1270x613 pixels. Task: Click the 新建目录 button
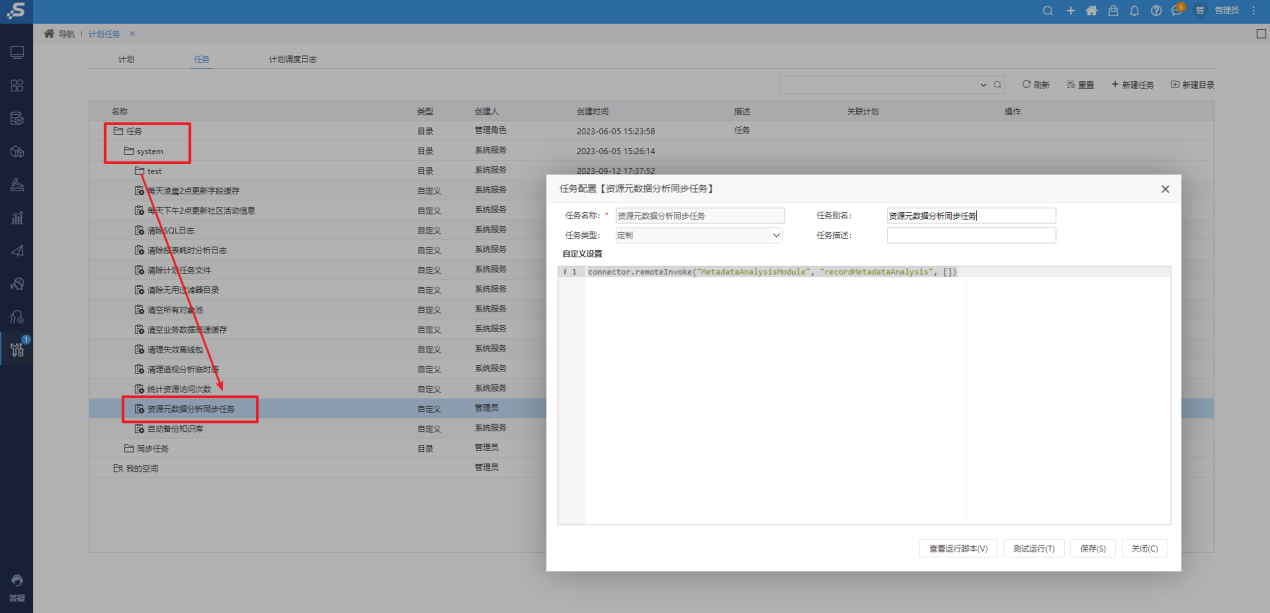[x=1192, y=85]
